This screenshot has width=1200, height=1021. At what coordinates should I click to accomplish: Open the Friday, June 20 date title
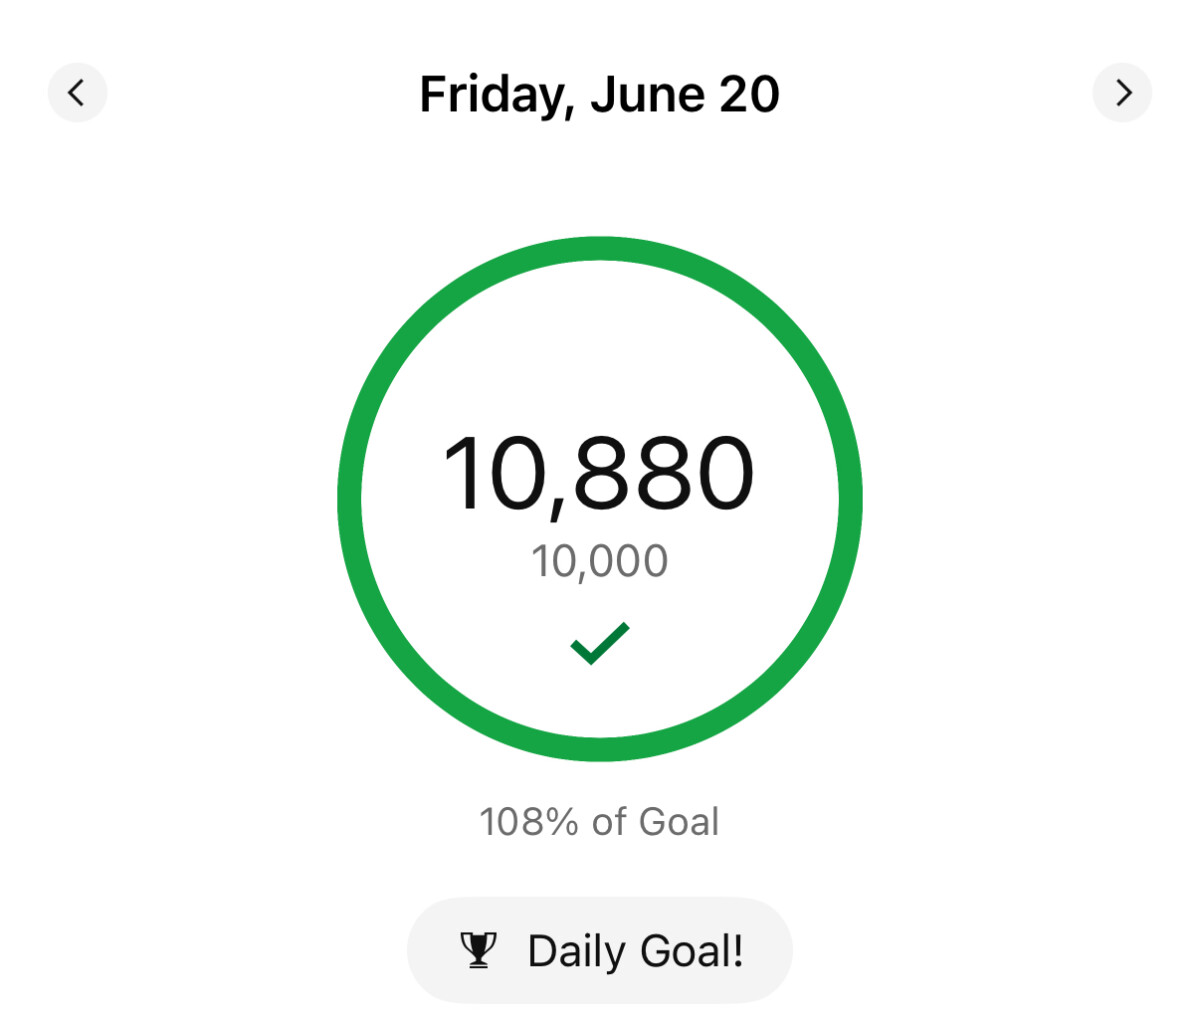coord(599,95)
